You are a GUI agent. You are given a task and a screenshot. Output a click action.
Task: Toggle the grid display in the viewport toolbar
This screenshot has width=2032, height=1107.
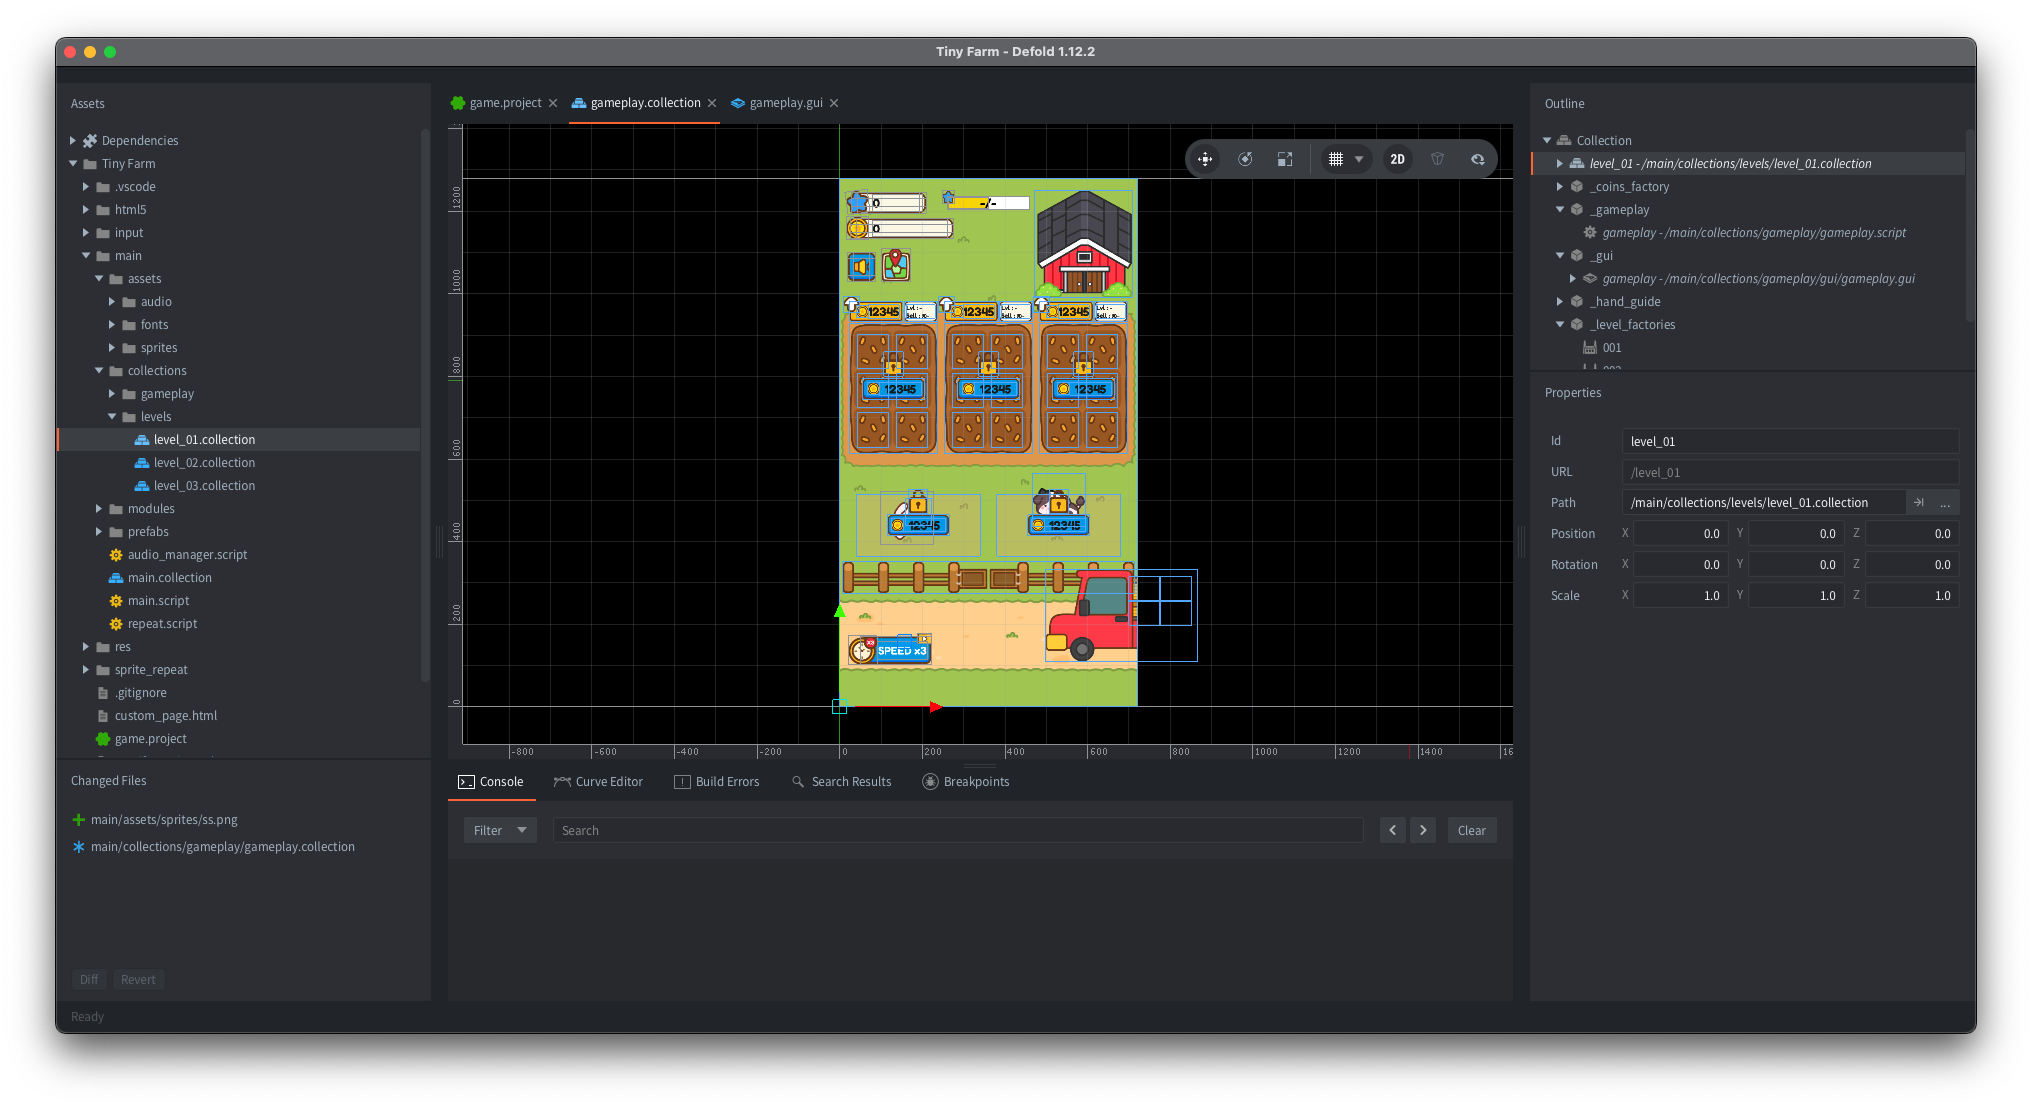click(1337, 159)
